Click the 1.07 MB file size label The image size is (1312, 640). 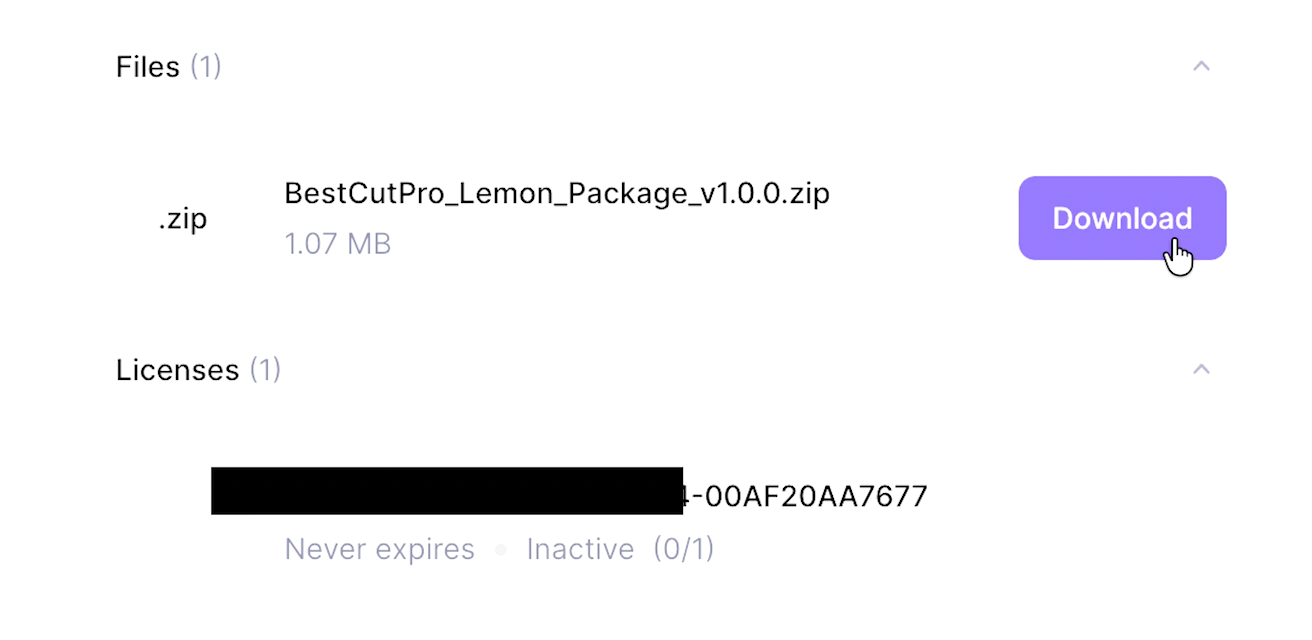[x=337, y=243]
